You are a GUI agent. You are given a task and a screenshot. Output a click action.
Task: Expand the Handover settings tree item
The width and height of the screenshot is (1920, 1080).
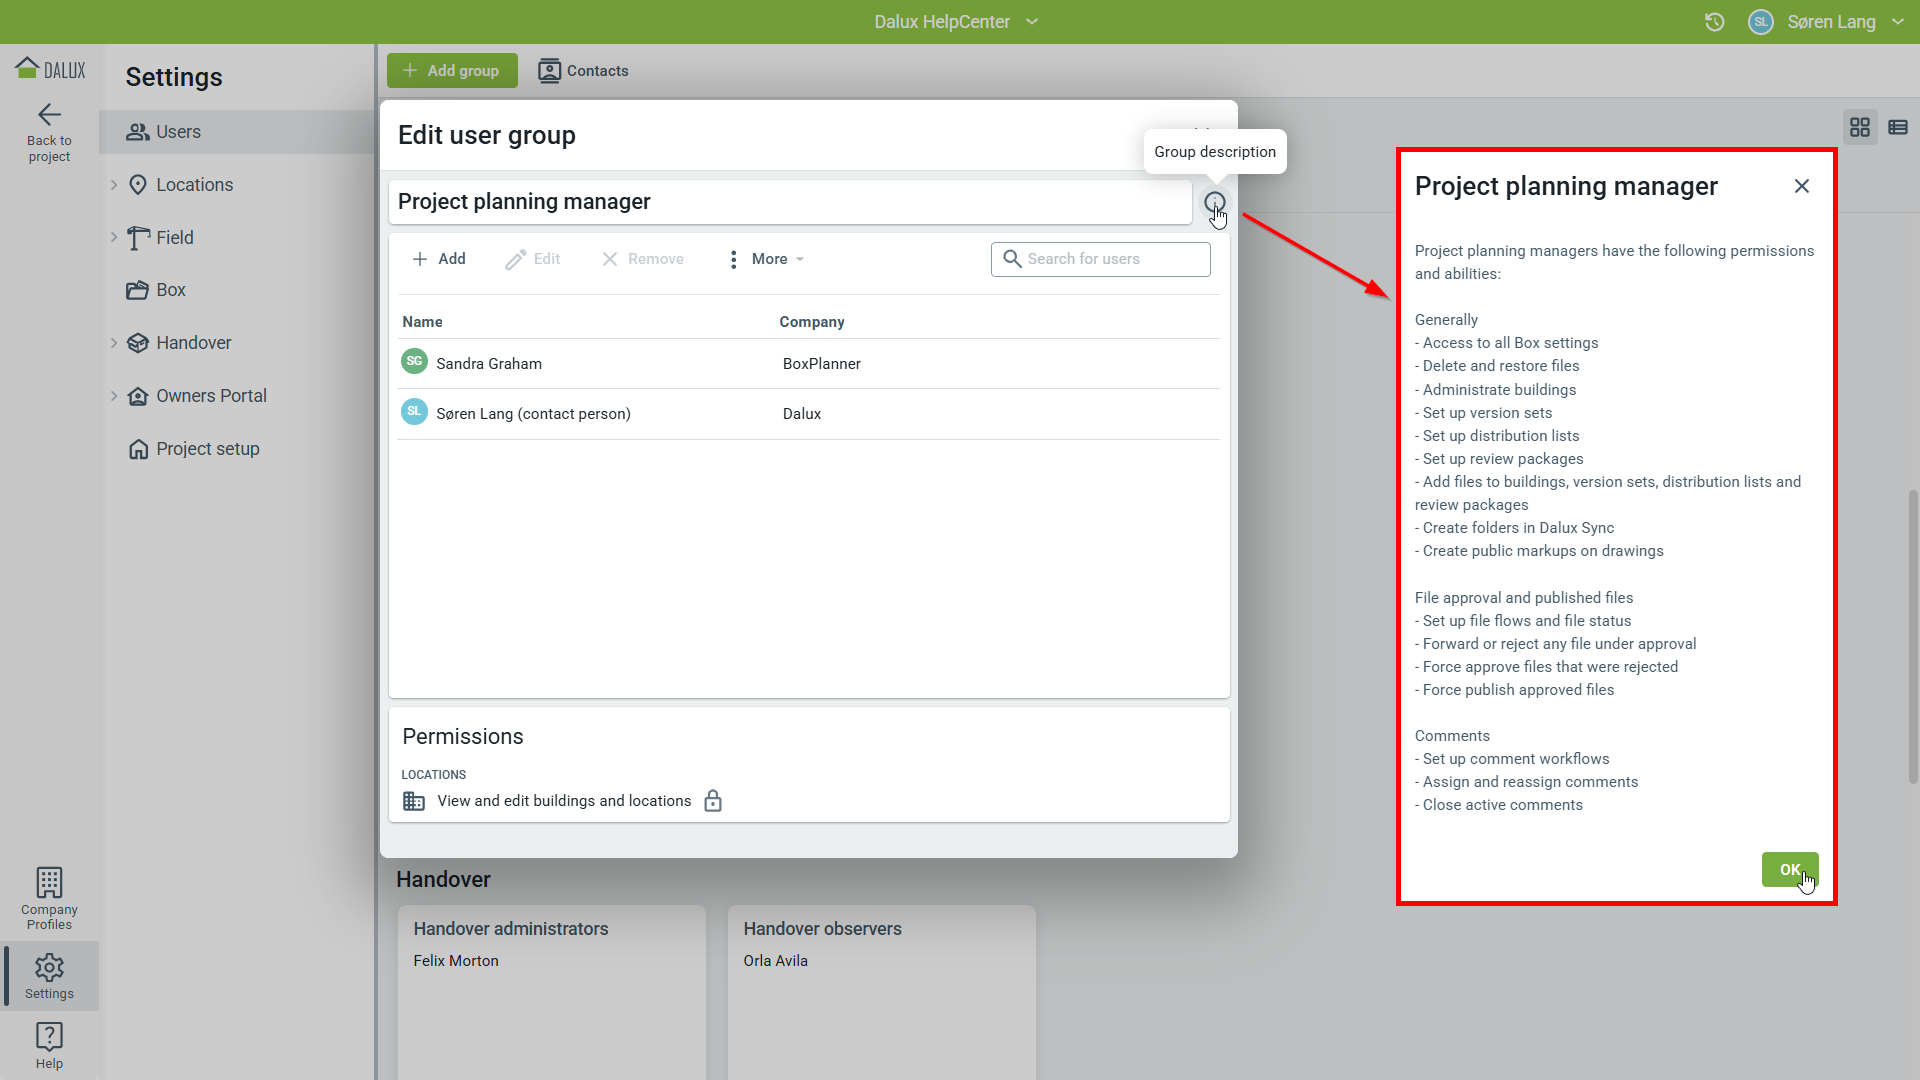[x=114, y=343]
